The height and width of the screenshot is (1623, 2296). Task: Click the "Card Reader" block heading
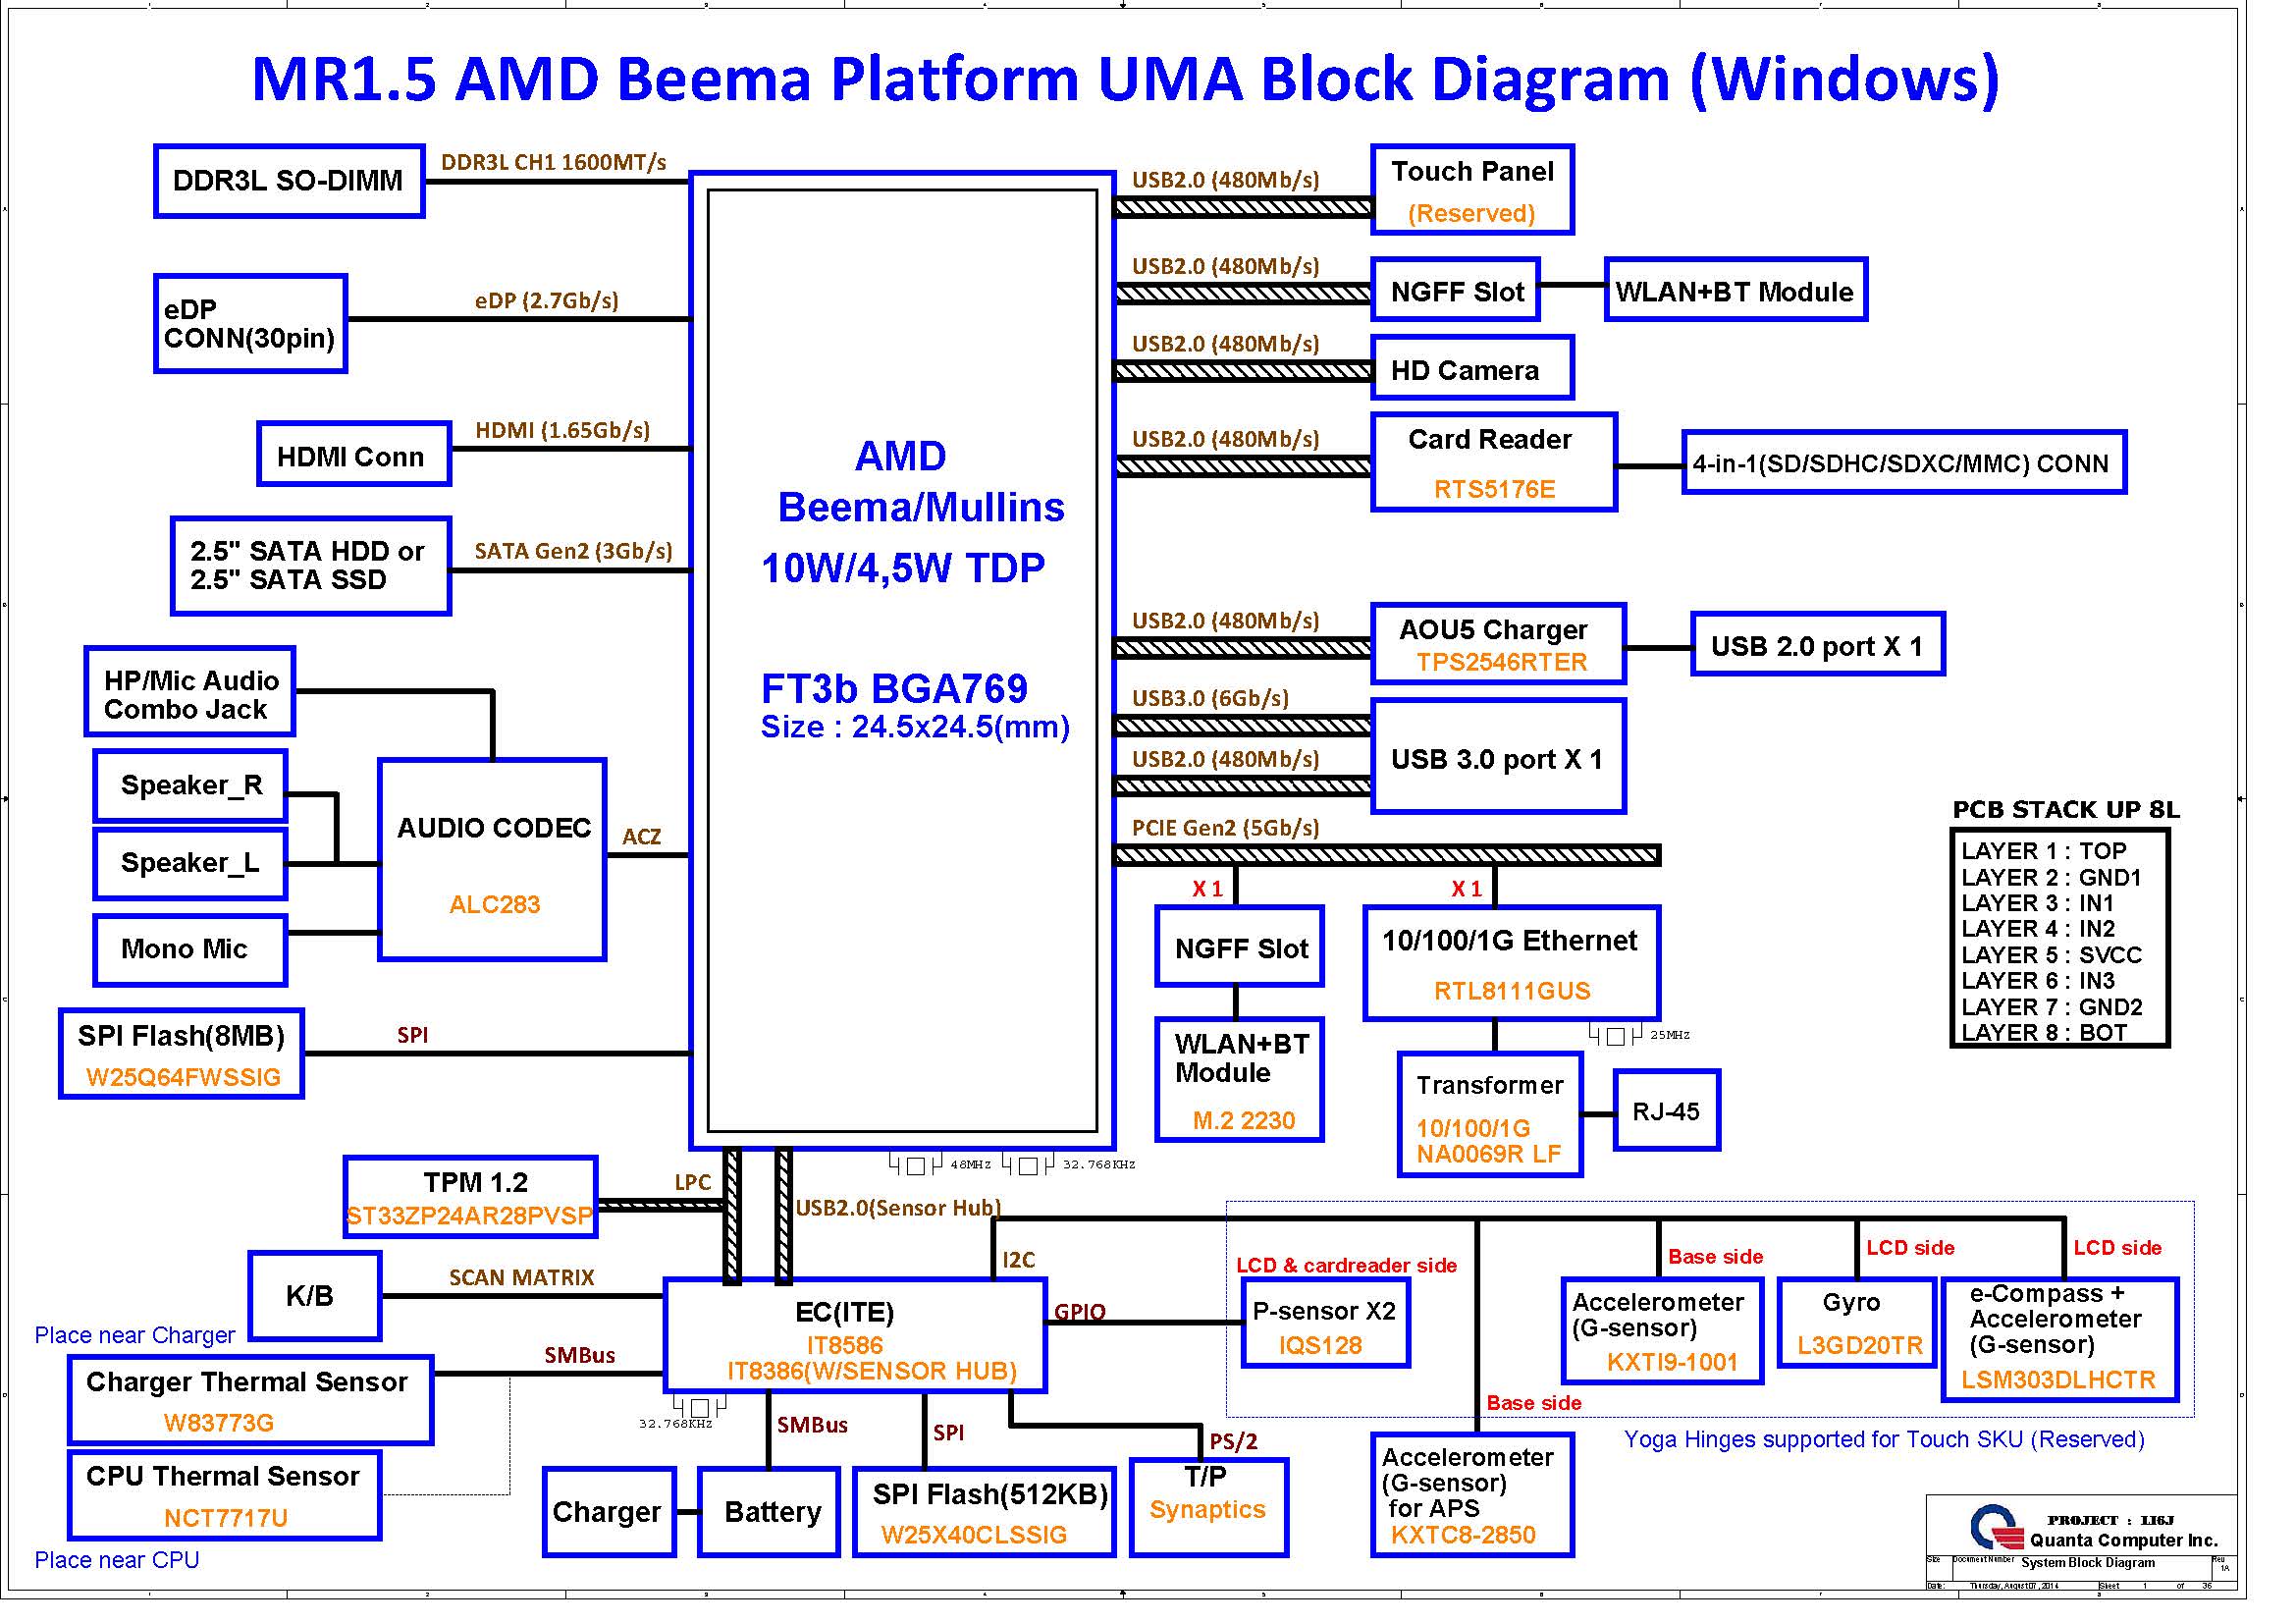[1489, 440]
